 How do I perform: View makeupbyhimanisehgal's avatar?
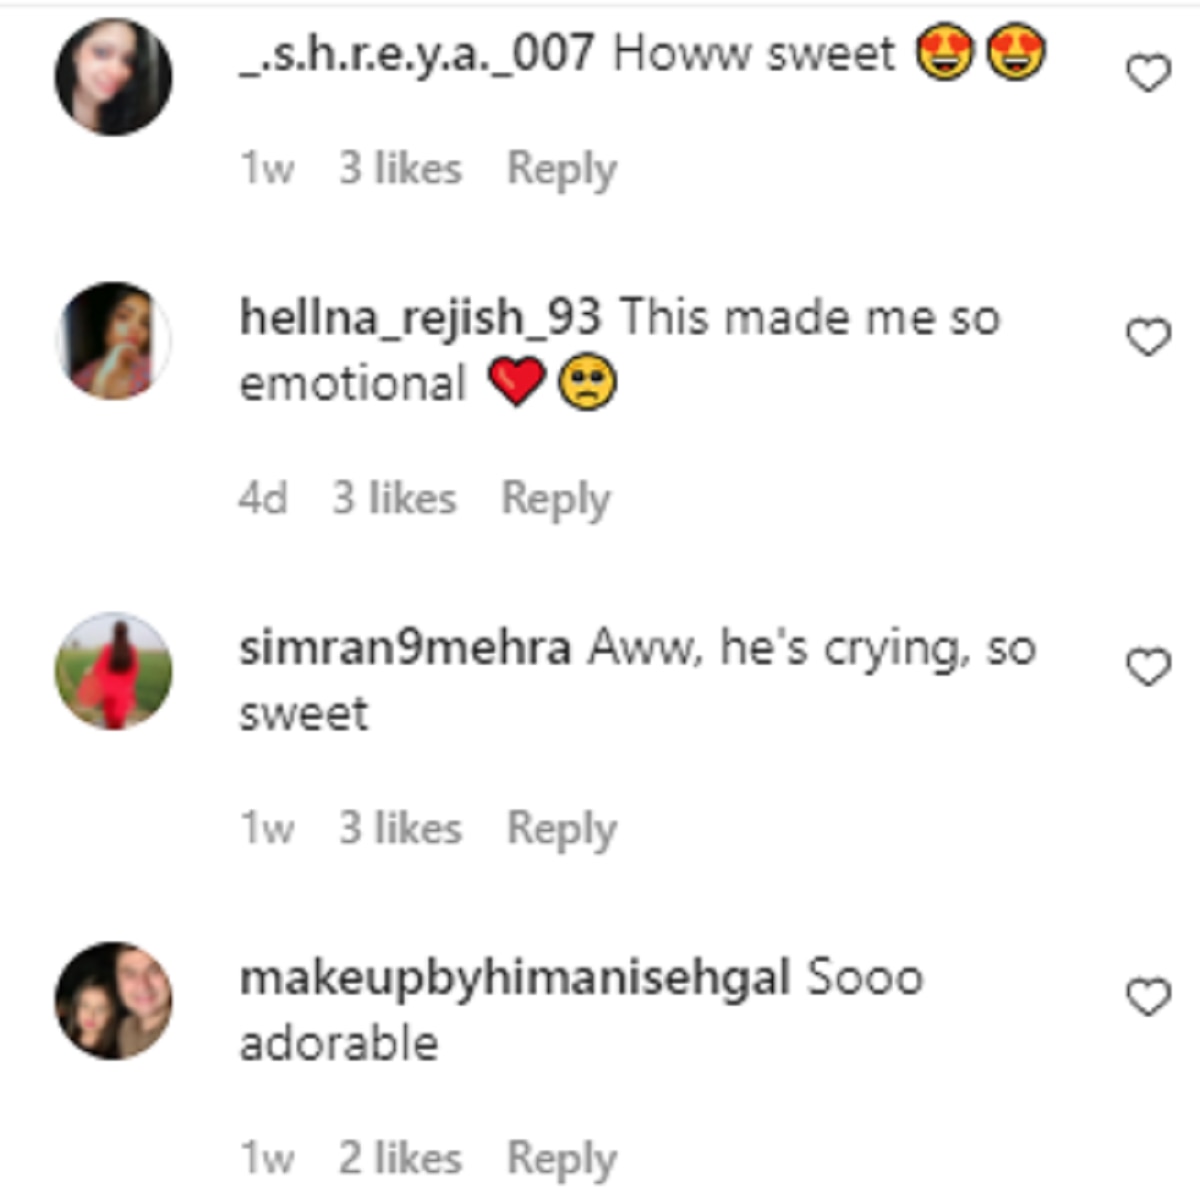pyautogui.click(x=113, y=1000)
